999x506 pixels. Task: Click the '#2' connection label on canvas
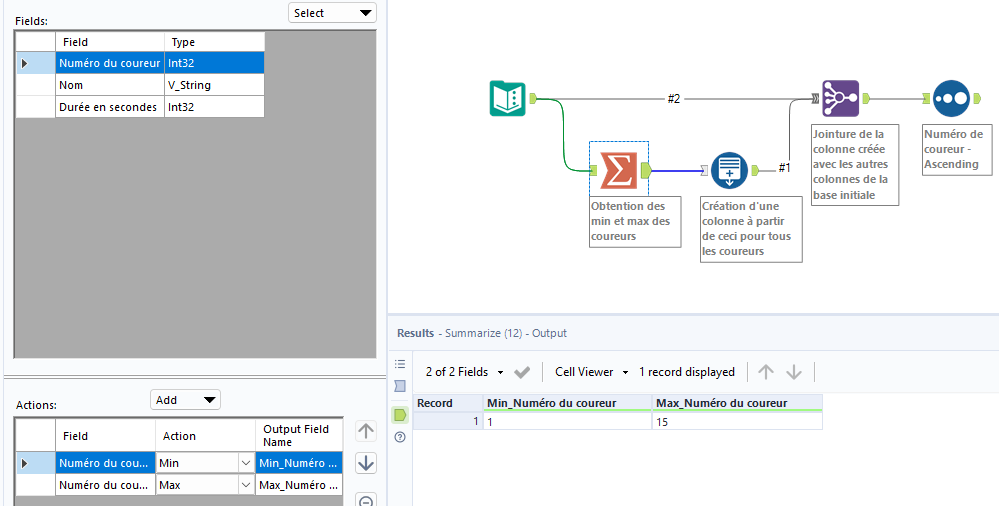tap(674, 99)
